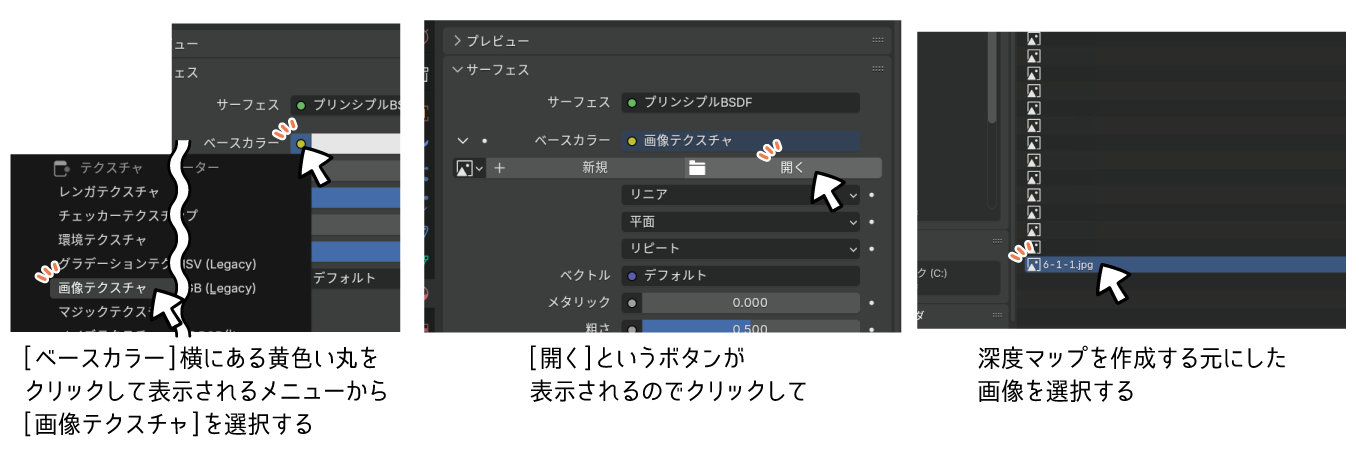Click the 開く button to open an image
The image size is (1360, 451).
click(791, 168)
